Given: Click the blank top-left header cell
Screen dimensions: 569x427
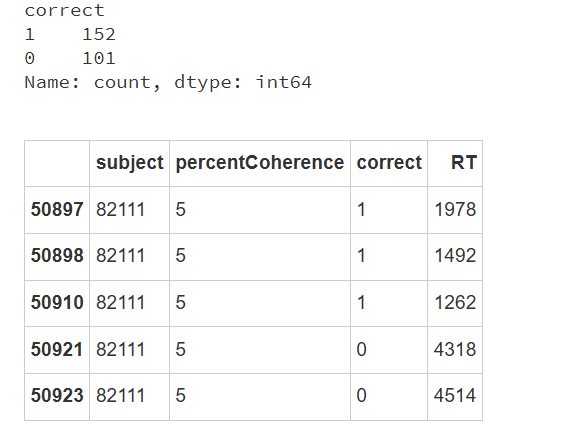Looking at the screenshot, I should (57, 164).
